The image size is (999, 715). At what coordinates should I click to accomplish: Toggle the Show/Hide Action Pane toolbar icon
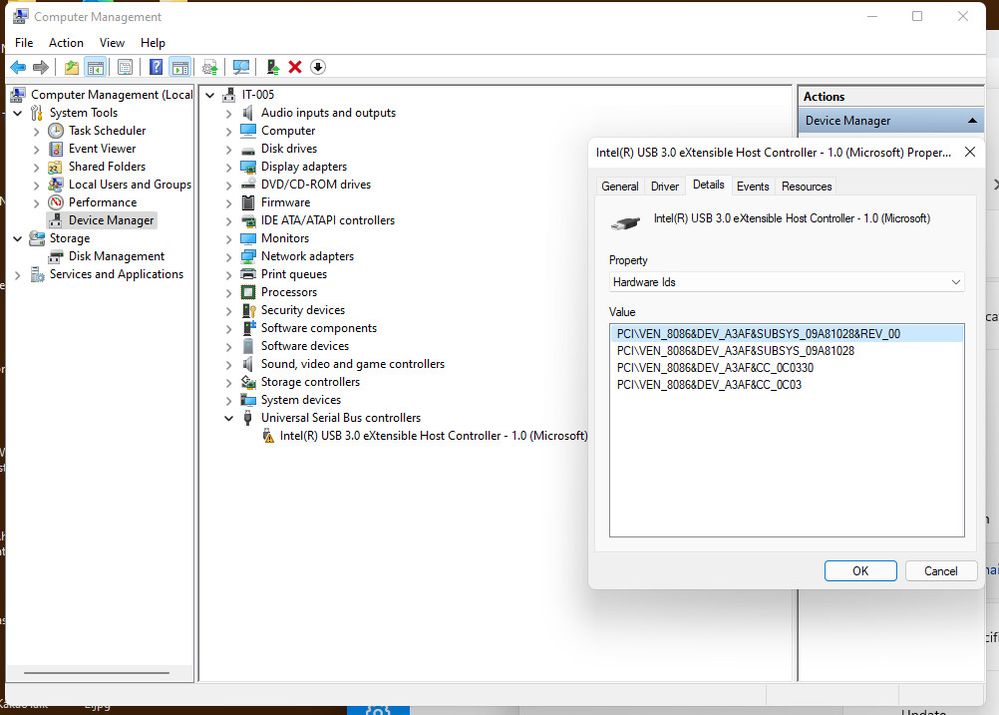pos(180,67)
